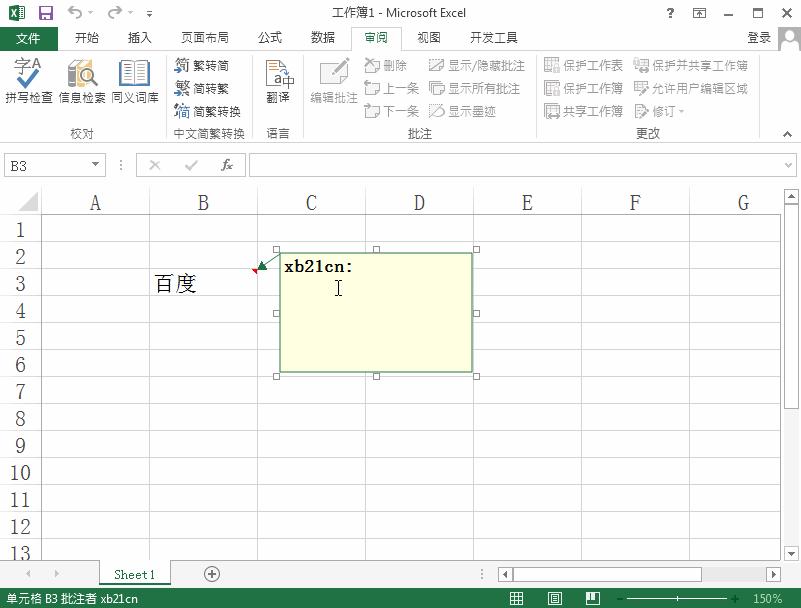Open the 文件 menu
Viewport: 801px width, 608px height.
29,38
